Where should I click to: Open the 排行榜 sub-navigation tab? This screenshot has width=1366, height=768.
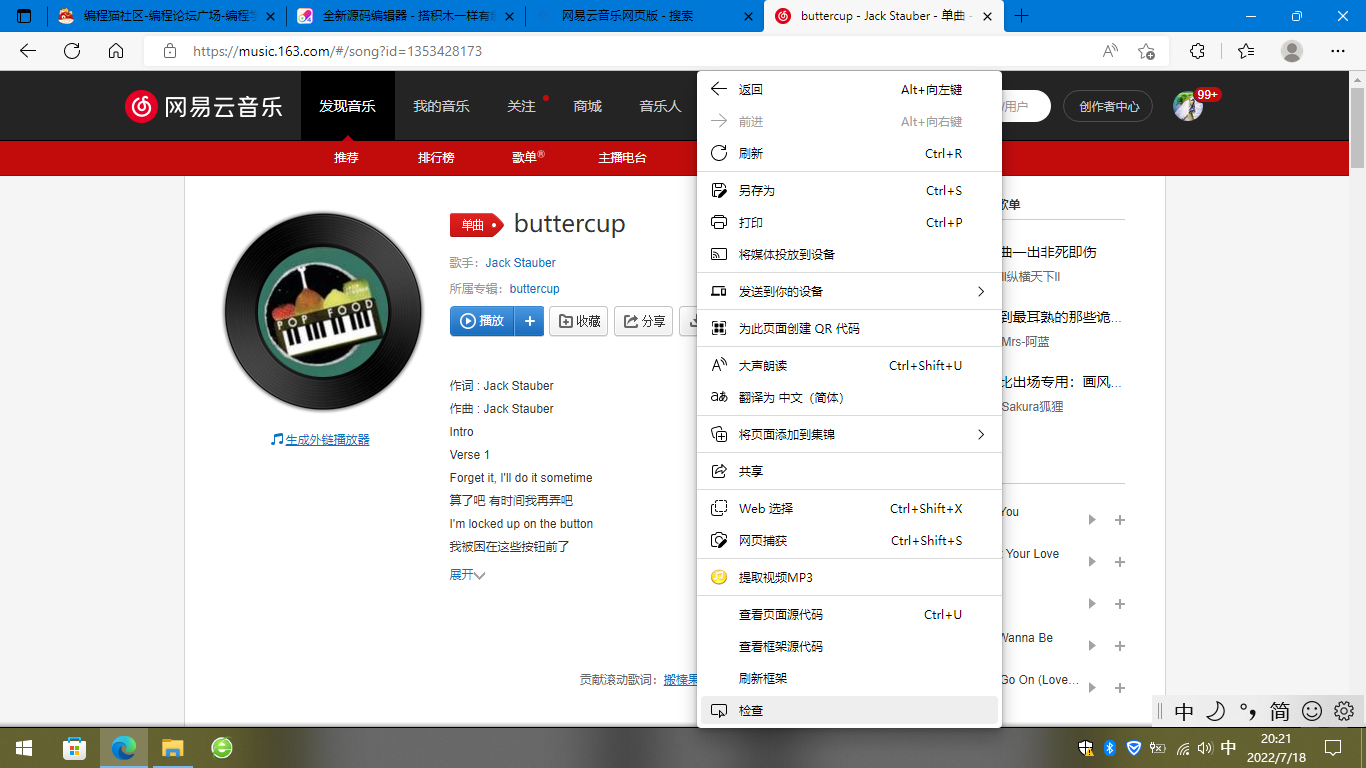[x=436, y=158]
